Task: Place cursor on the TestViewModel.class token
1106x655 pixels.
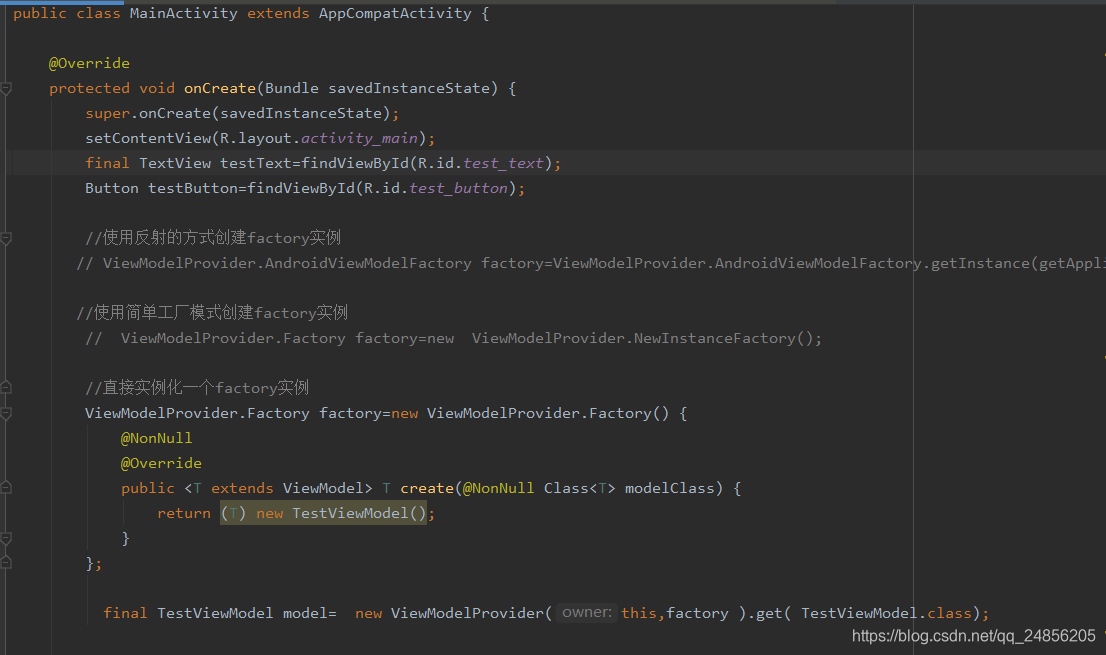Action: (x=888, y=612)
